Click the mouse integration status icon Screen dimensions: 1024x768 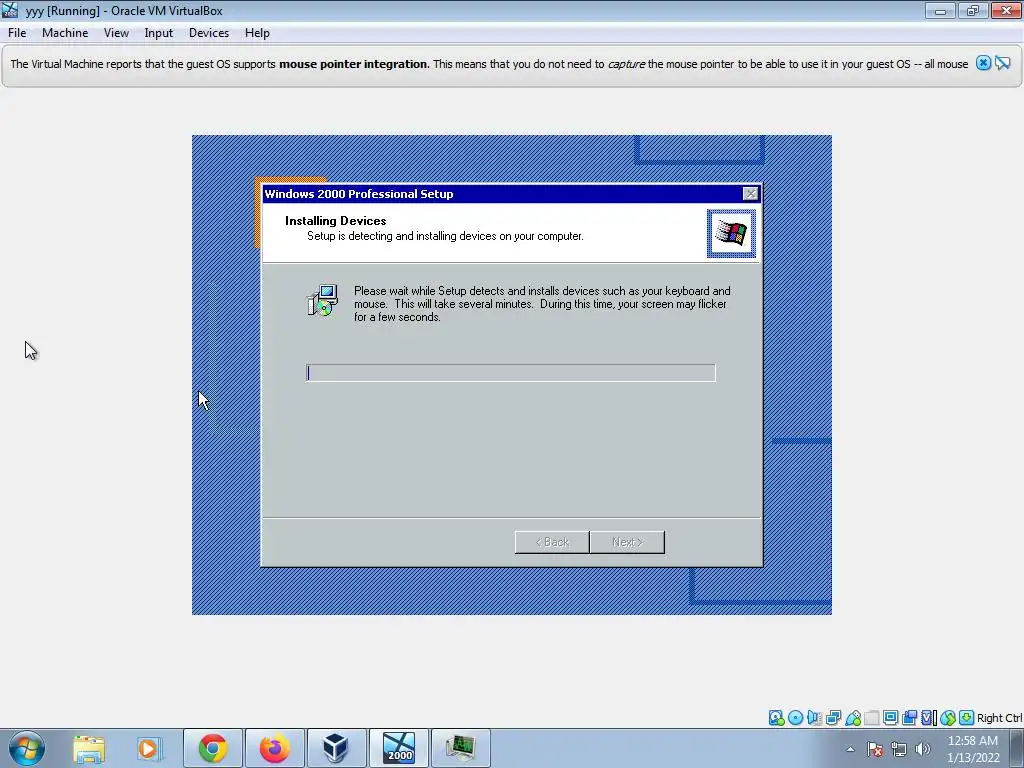pos(948,718)
